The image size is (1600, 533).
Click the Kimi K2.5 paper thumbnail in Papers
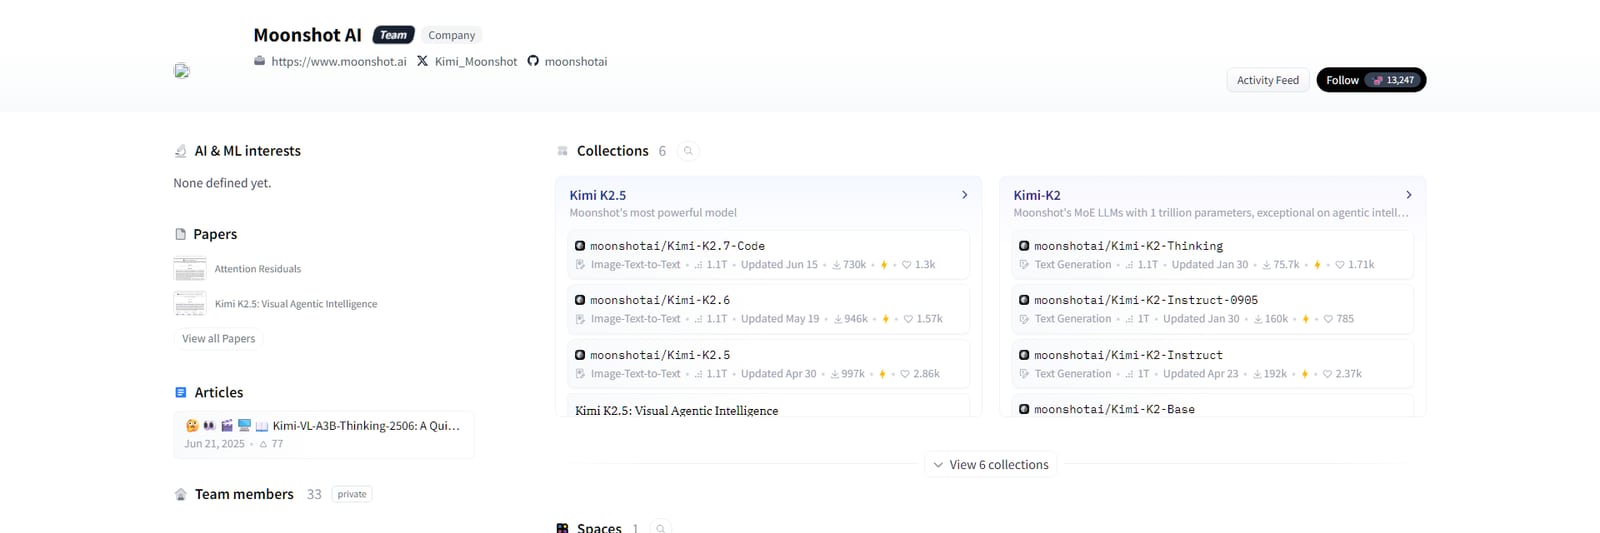click(x=190, y=304)
